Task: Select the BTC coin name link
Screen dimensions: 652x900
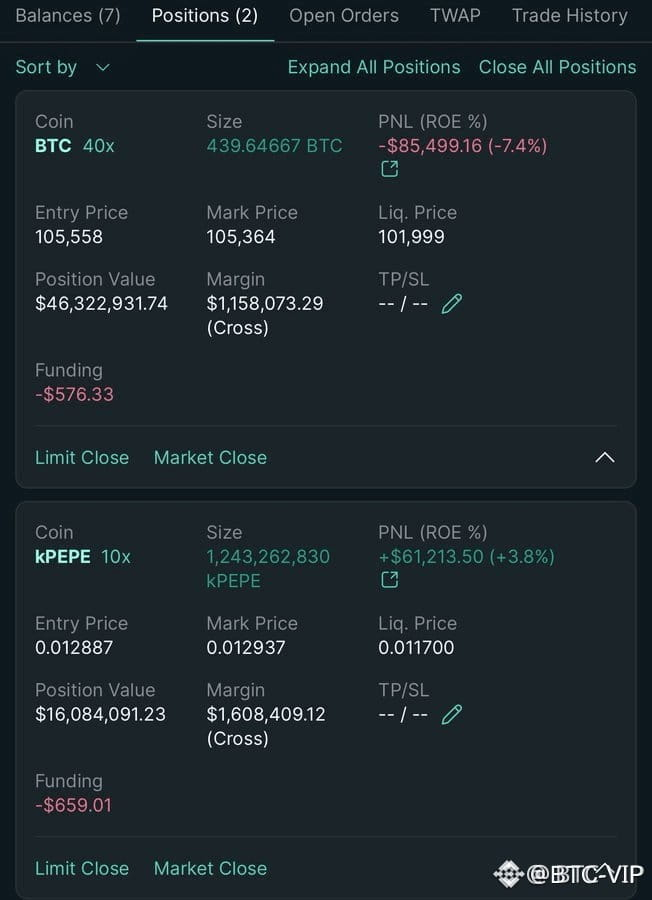Action: click(53, 146)
